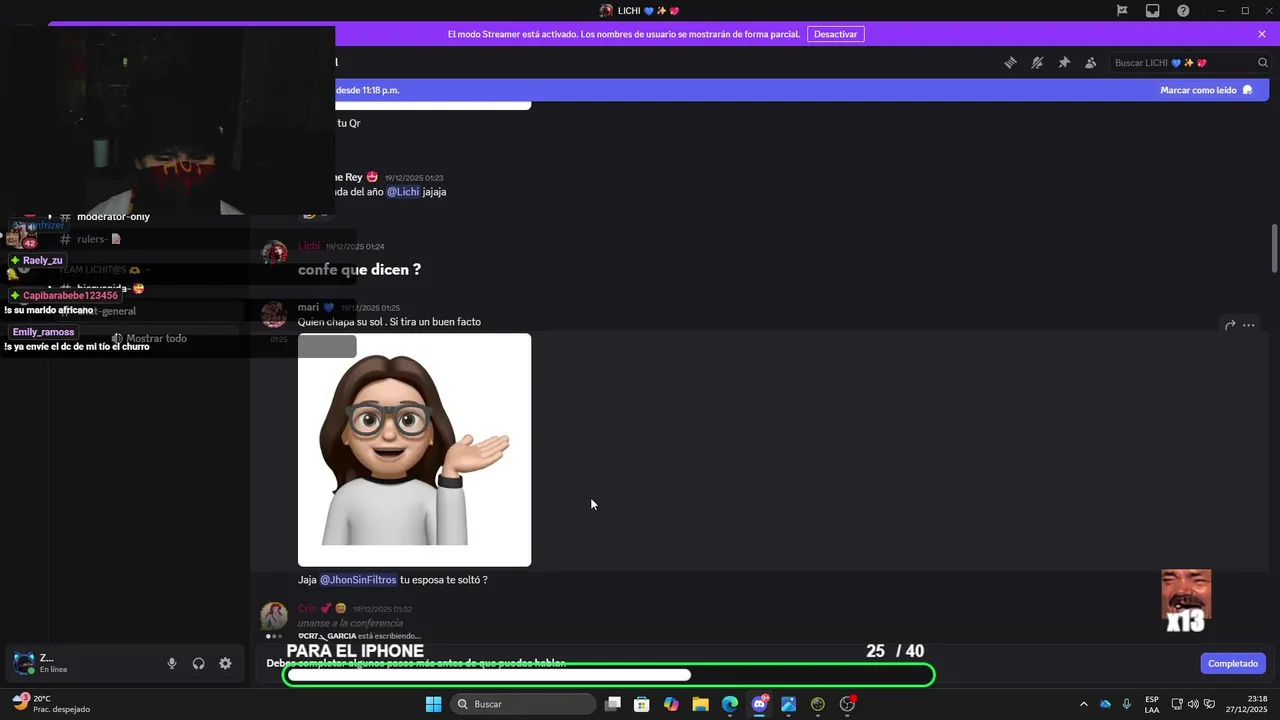Image resolution: width=1280 pixels, height=720 pixels.
Task: Open Microsoft Edge from the taskbar
Action: 730,704
